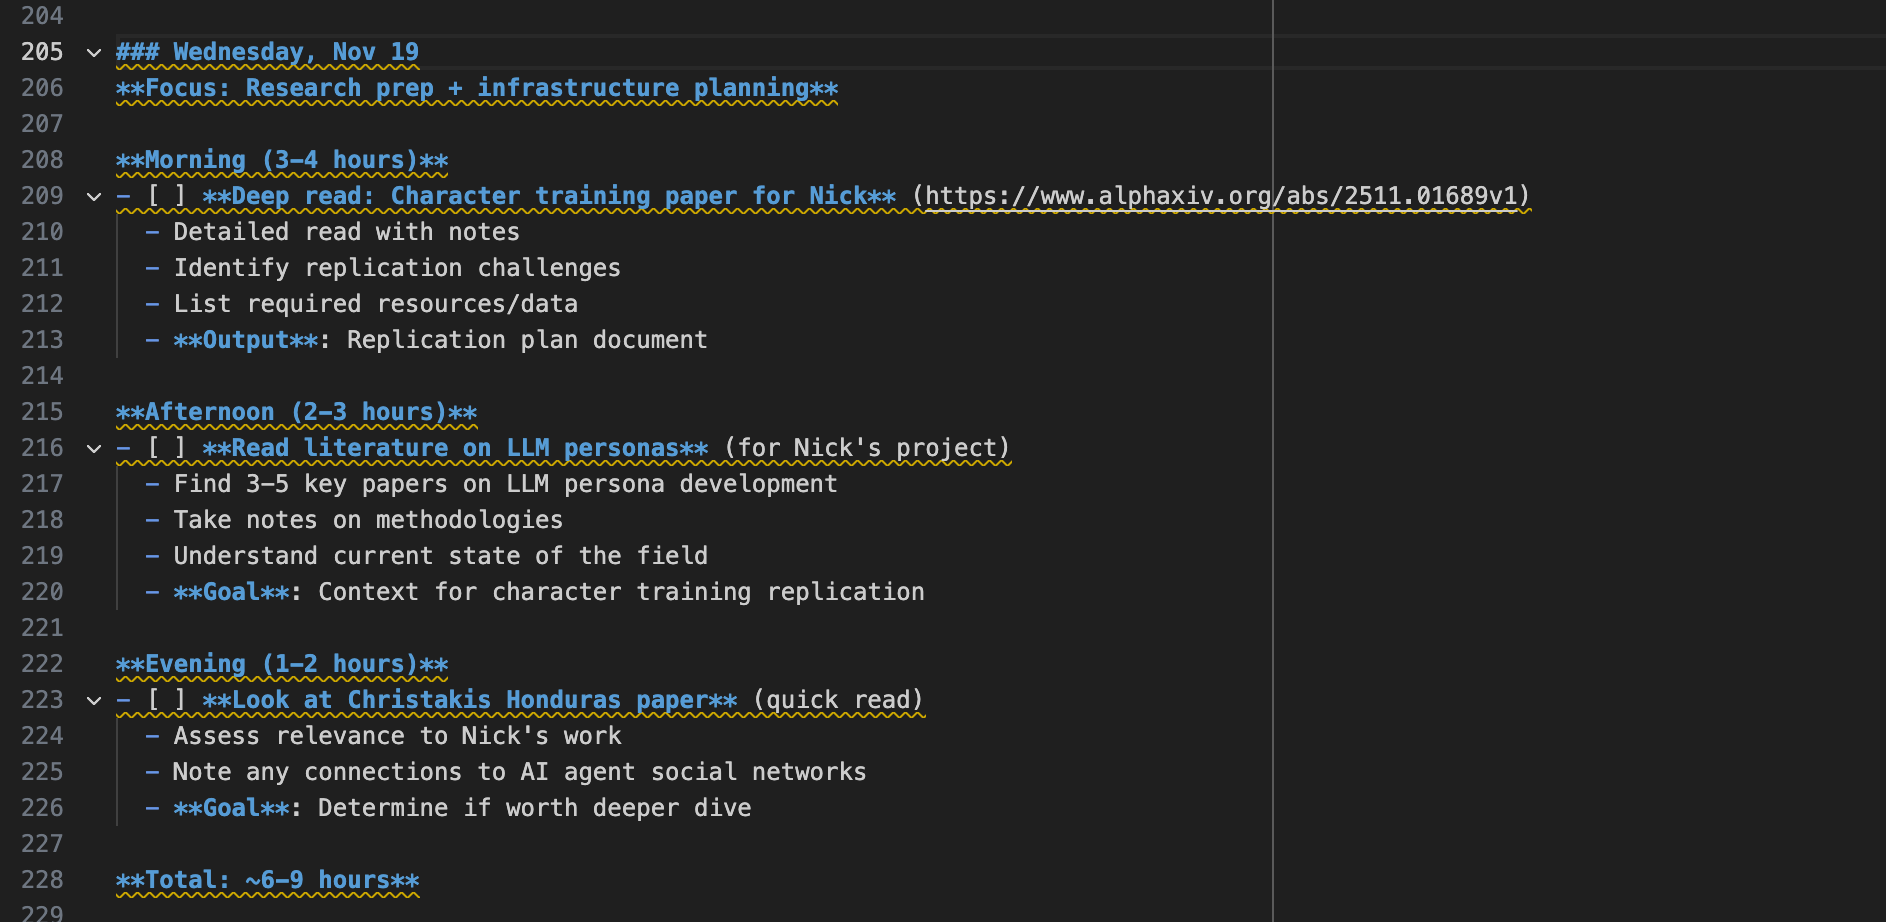
Task: Tick the Deep read Character training checkbox
Action: tap(166, 196)
